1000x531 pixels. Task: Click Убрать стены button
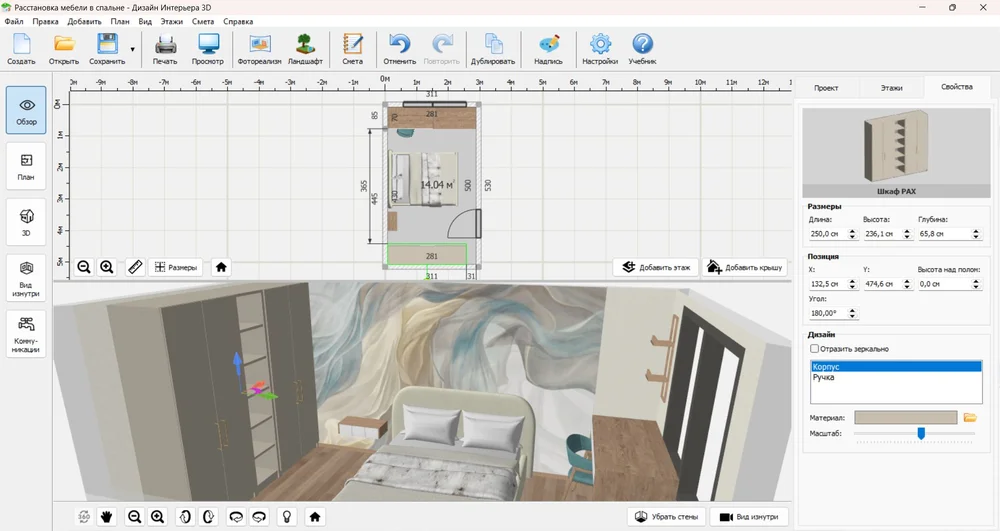666,516
